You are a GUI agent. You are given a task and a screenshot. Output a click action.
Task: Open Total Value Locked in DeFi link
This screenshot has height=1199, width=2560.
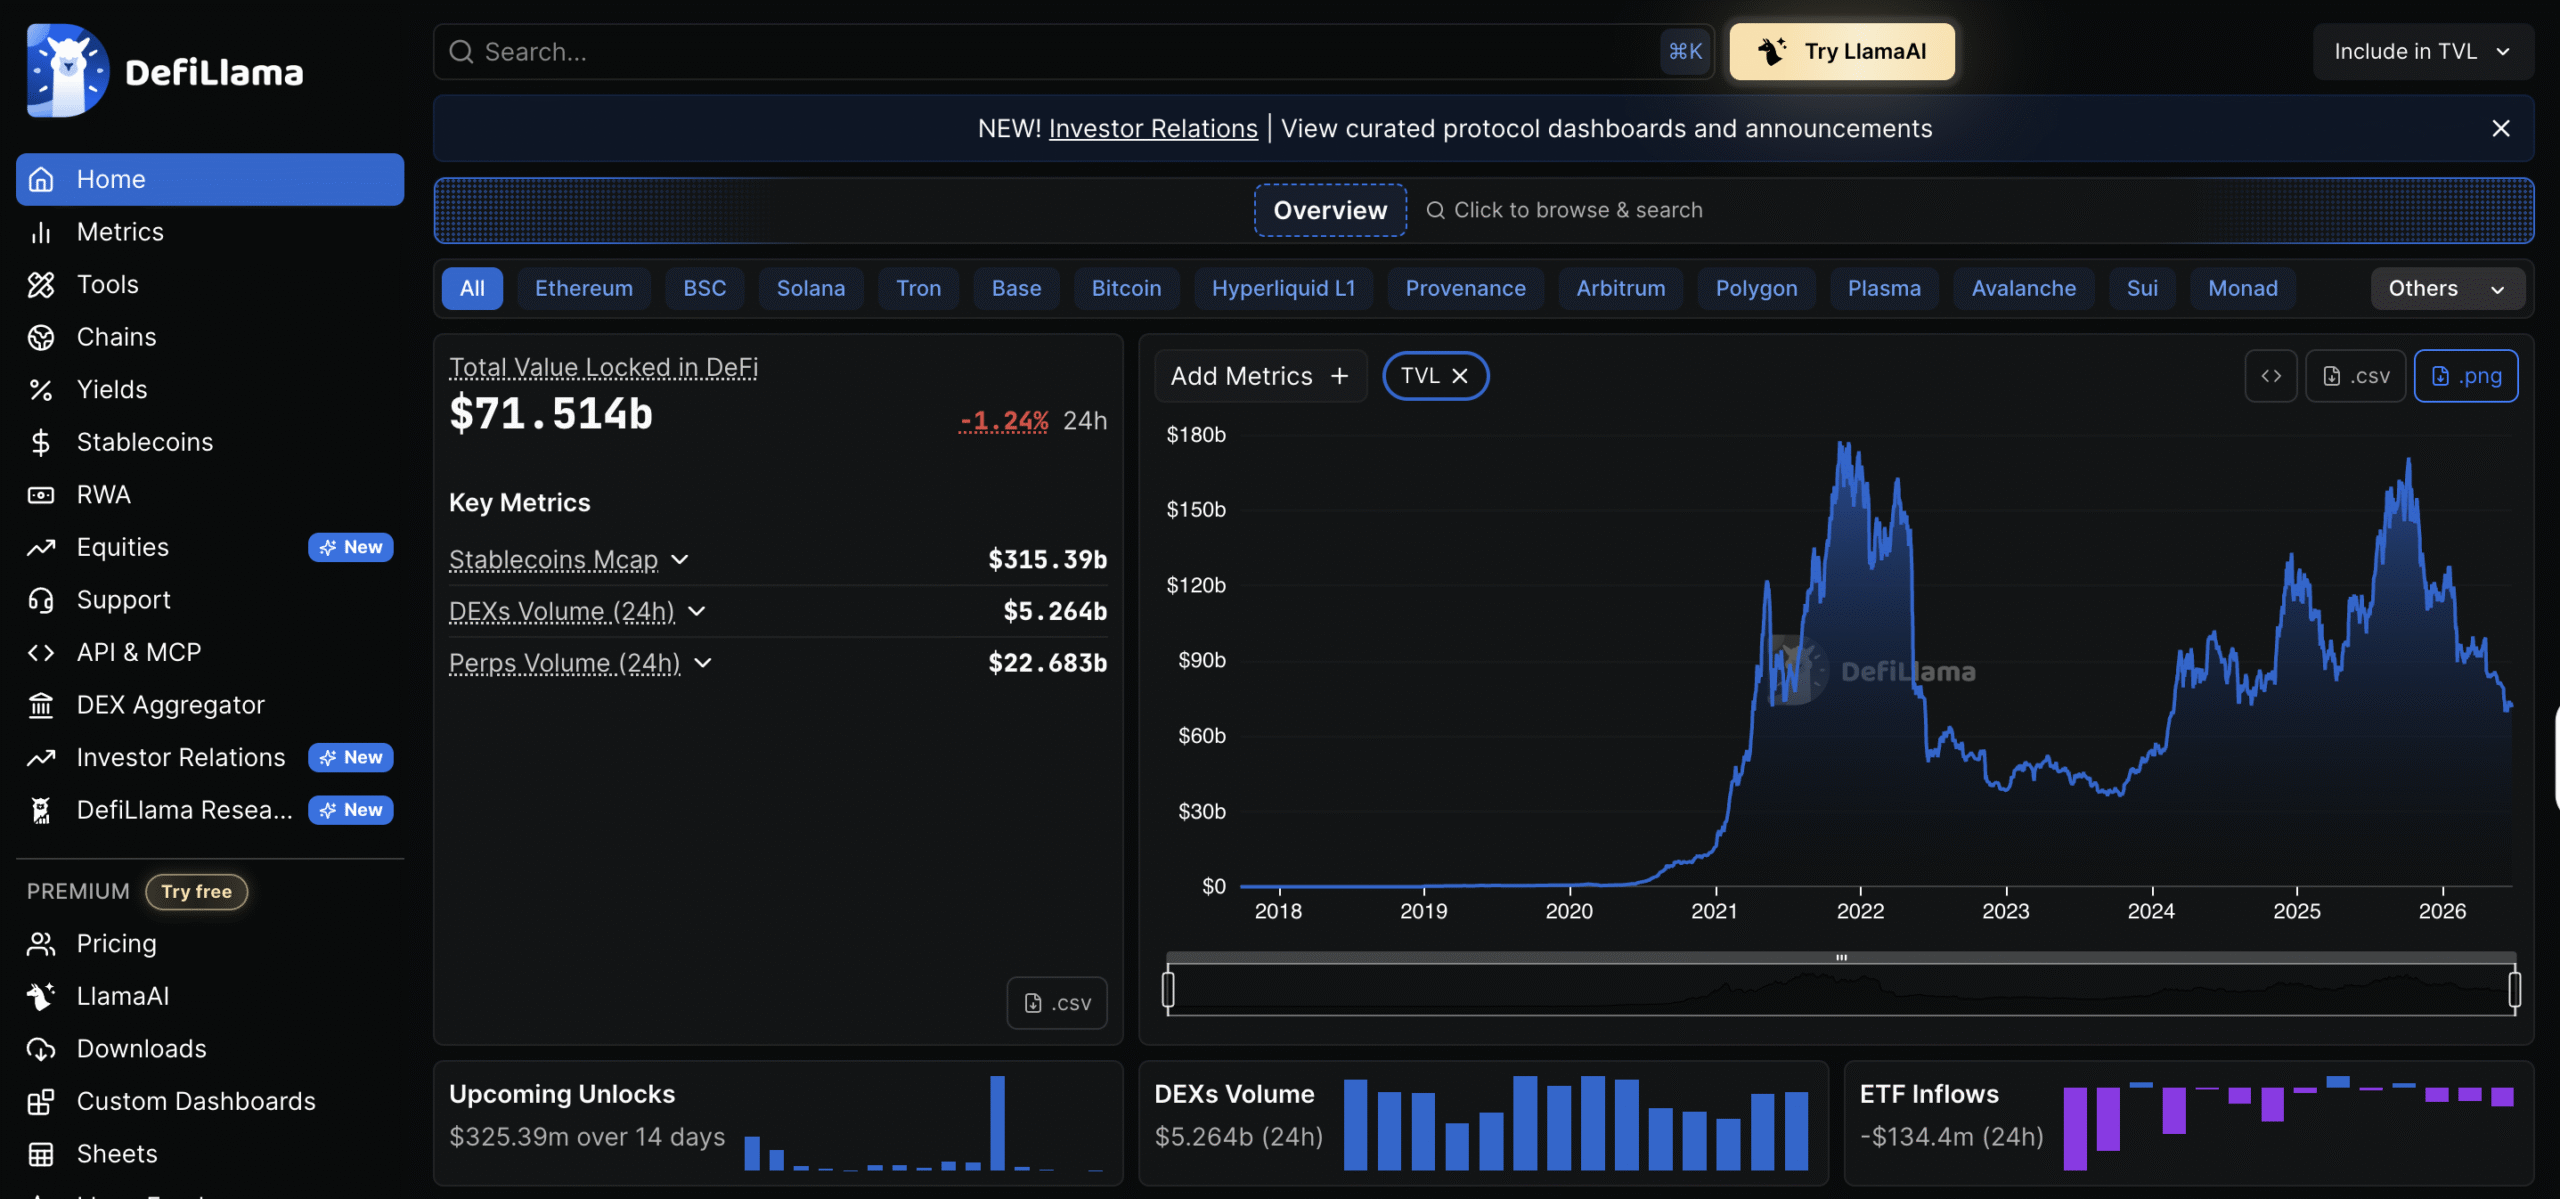[x=603, y=368]
